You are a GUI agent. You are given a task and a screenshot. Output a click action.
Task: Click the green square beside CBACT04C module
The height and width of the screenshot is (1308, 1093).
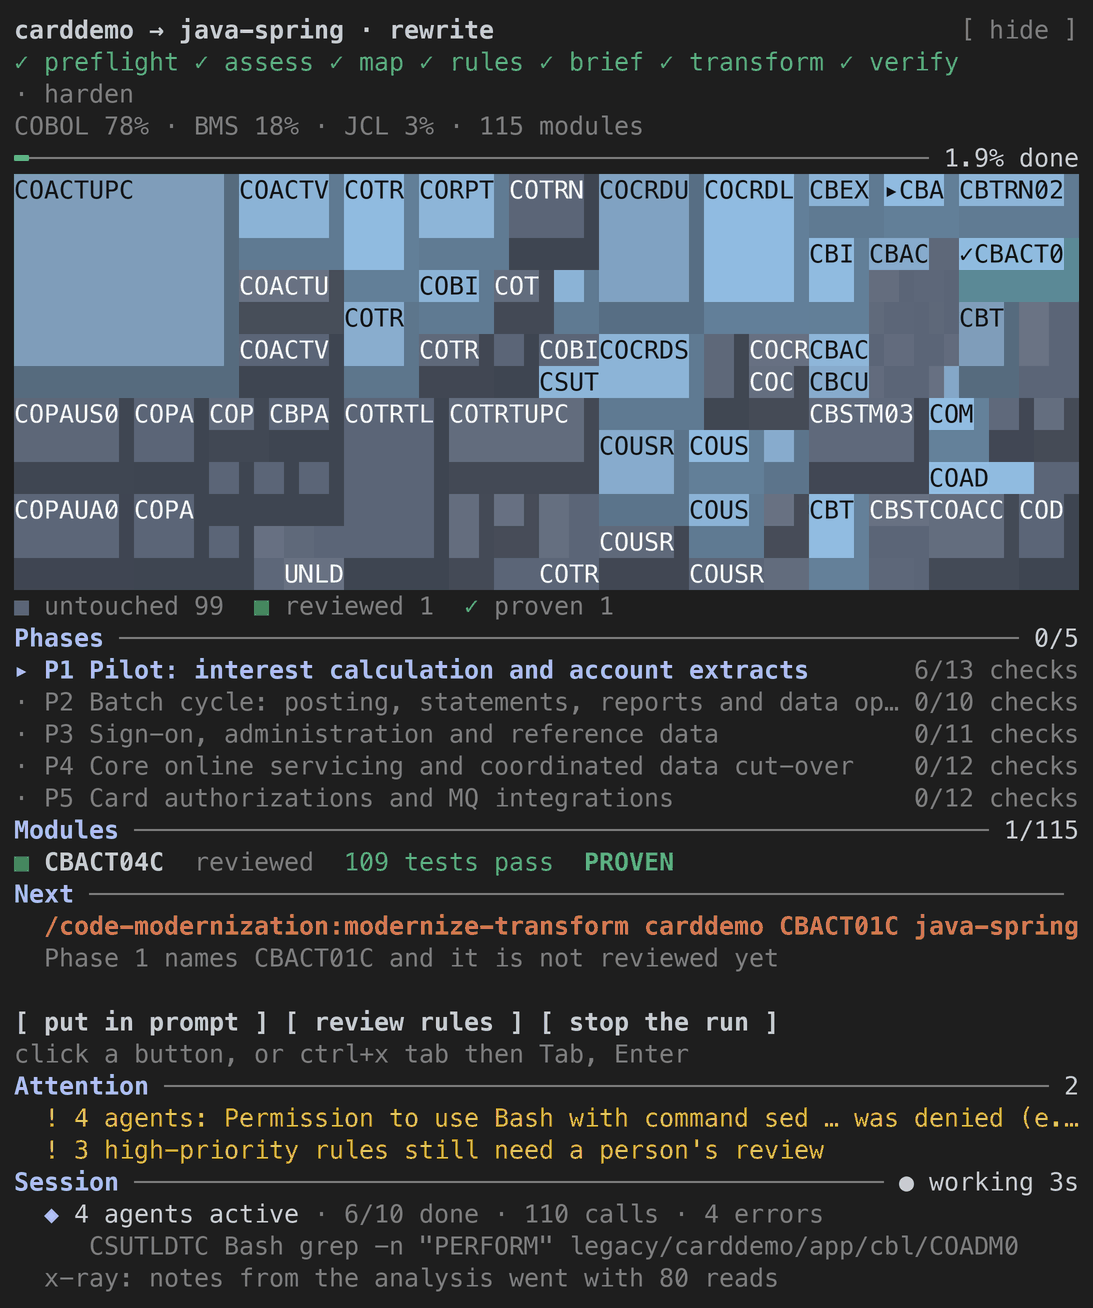[x=22, y=863]
